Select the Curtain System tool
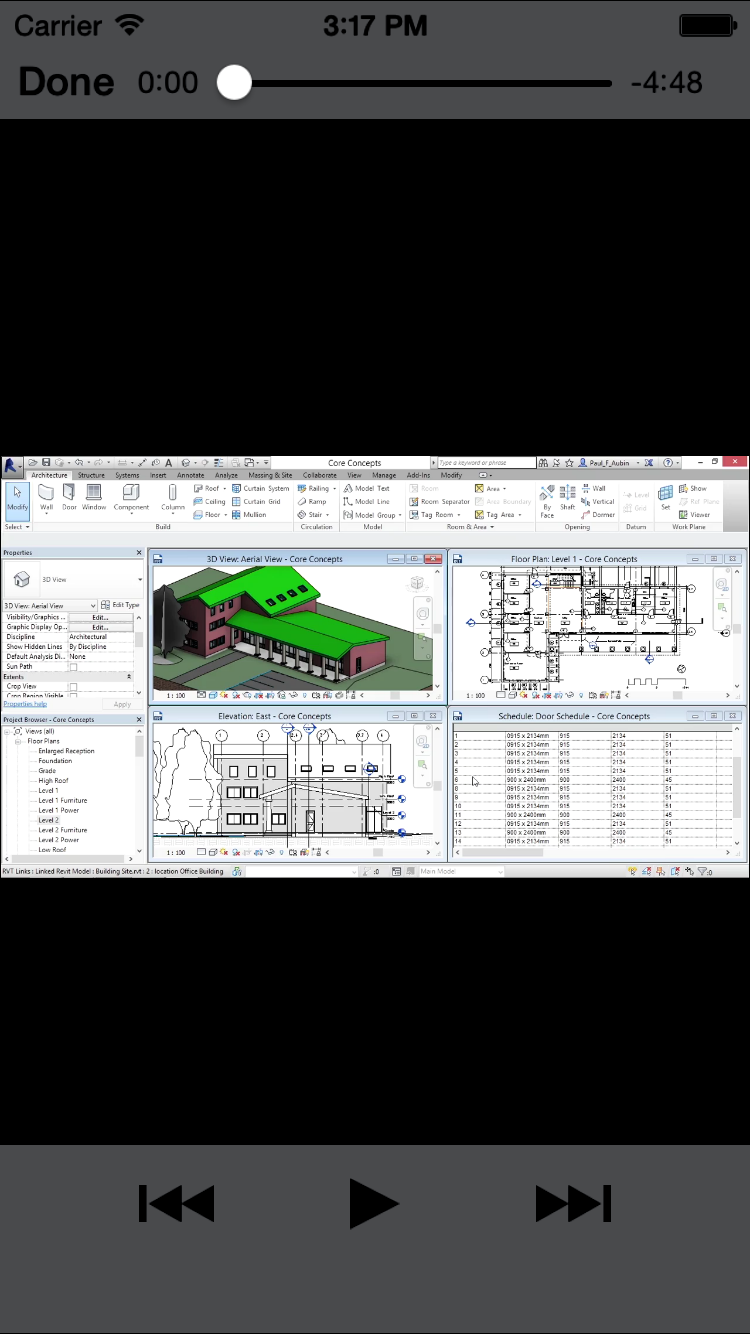The width and height of the screenshot is (750, 1334). coord(261,489)
